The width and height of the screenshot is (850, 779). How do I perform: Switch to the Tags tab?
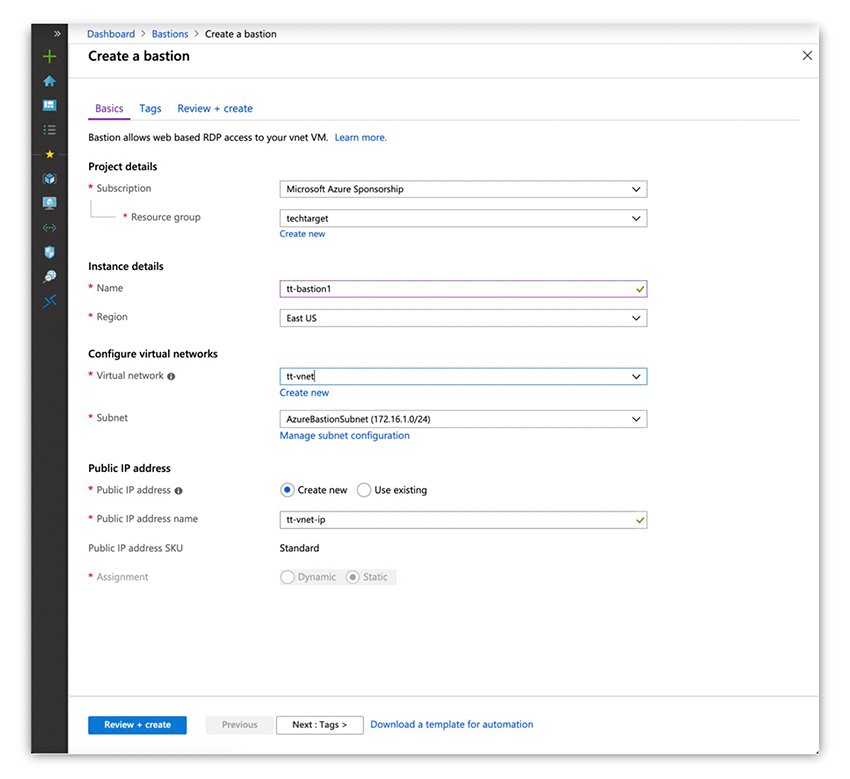[x=150, y=108]
